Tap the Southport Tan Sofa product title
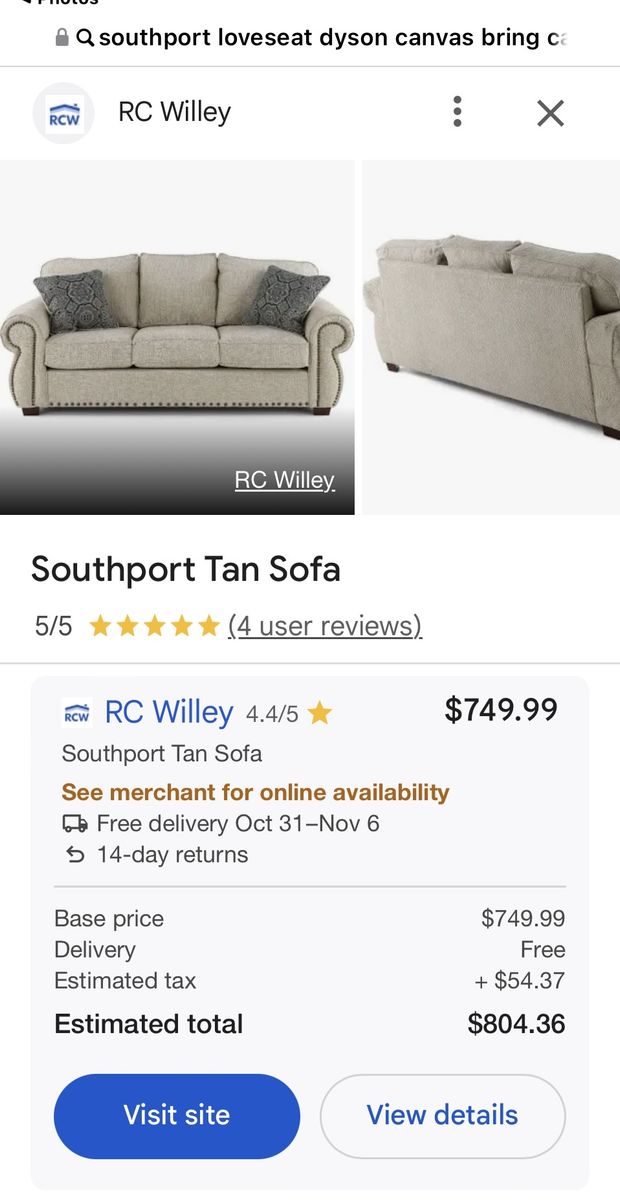 186,570
